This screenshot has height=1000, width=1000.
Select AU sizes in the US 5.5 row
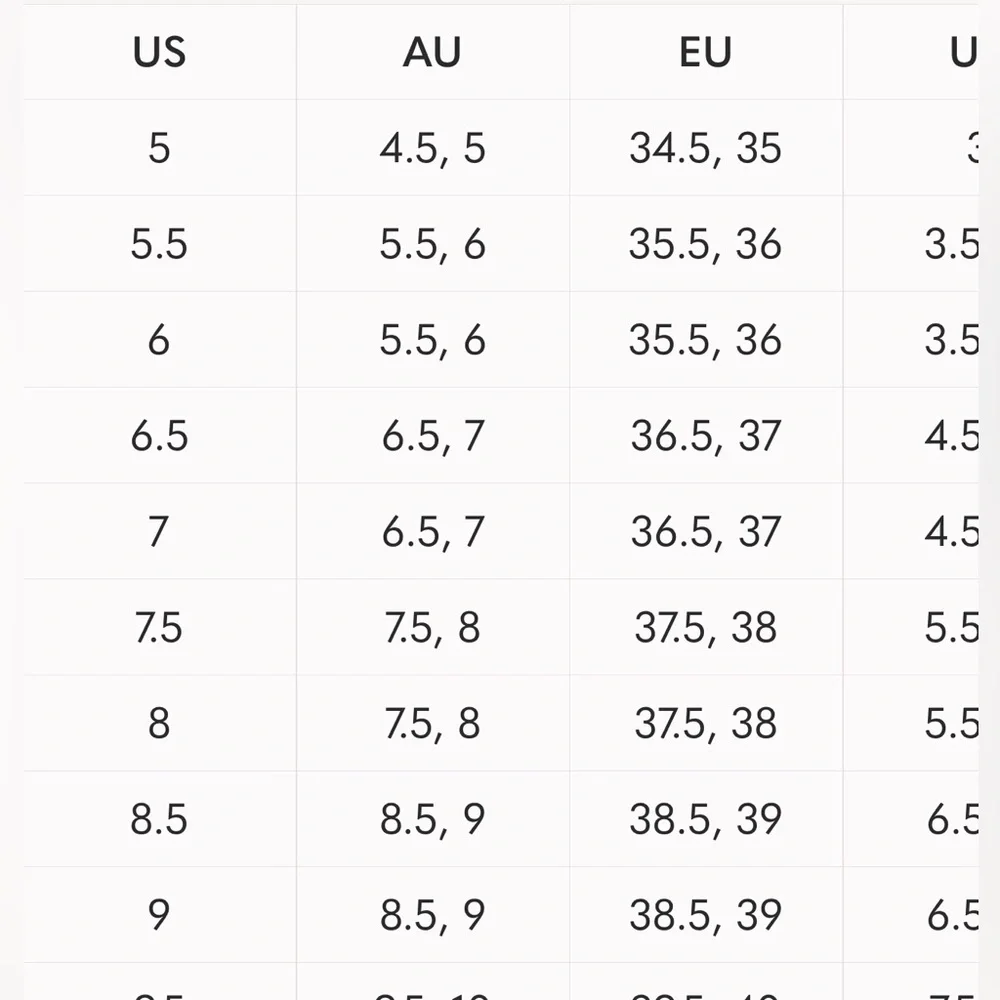point(432,245)
